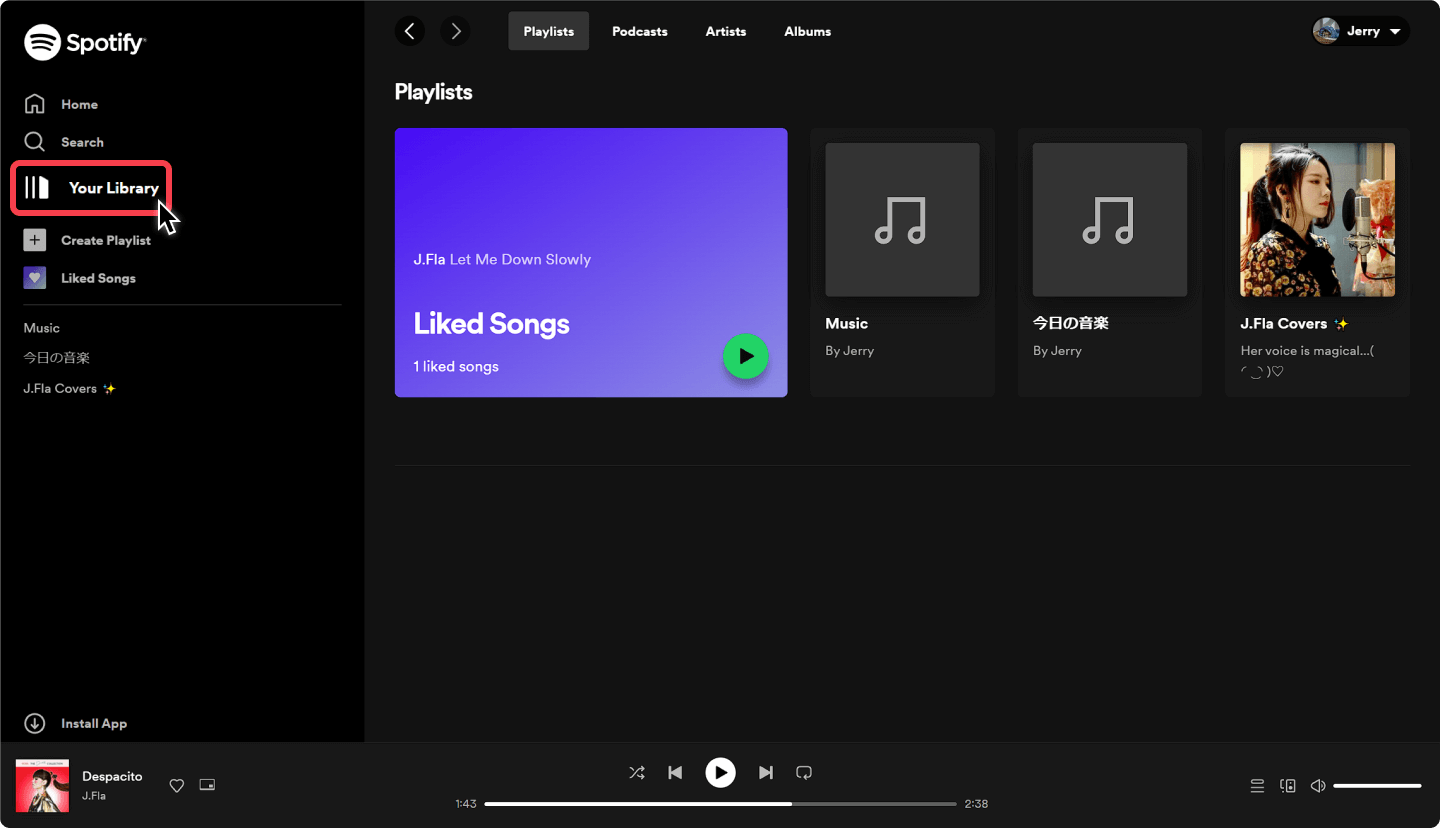
Task: Open Jerry's profile avatar
Action: tap(1326, 31)
